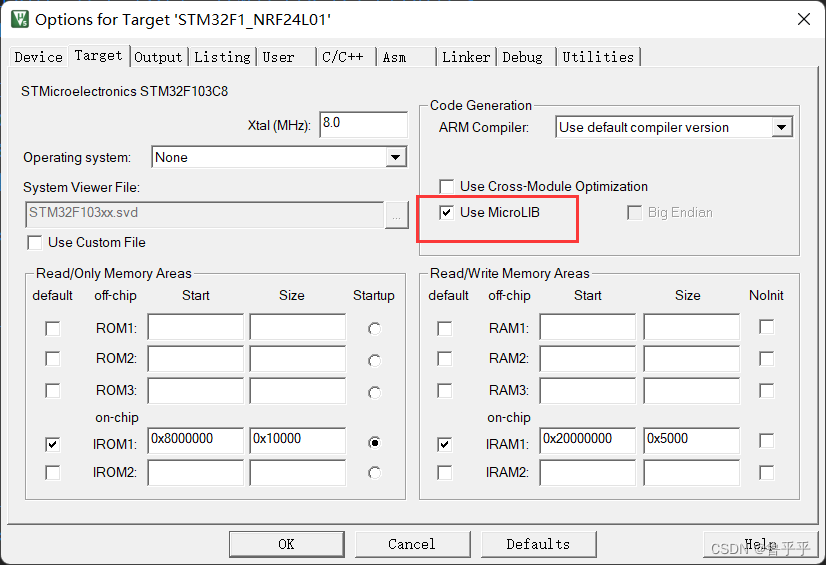The image size is (826, 565).
Task: Select the IROM1 Startup radio button
Action: click(x=375, y=443)
